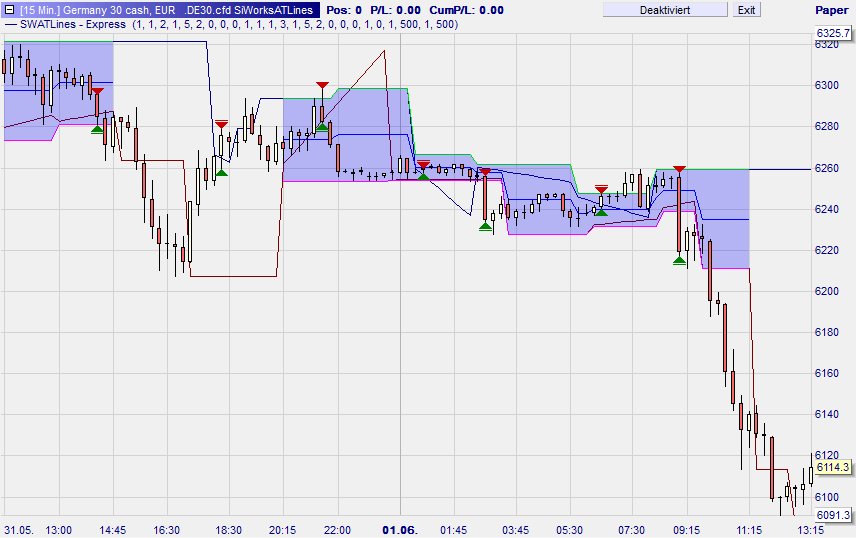Viewport: 856px width, 538px height.
Task: Click the green signal triangle near 6257 before 18:30
Action: pyautogui.click(x=221, y=173)
